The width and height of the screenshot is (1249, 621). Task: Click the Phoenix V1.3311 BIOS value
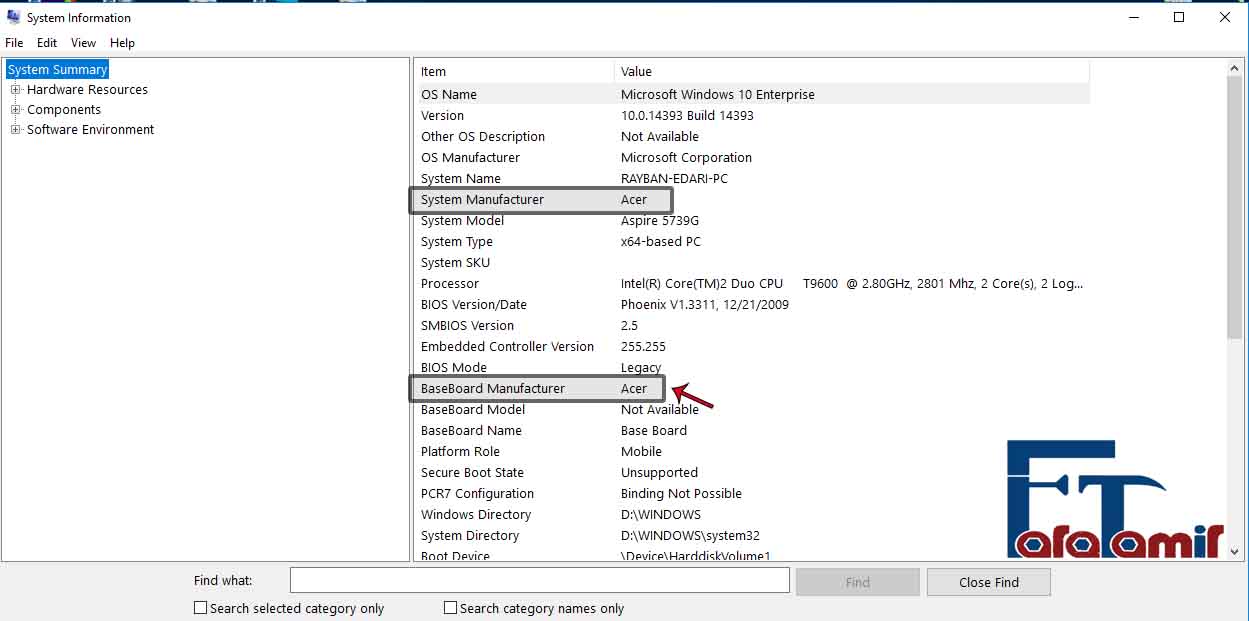click(x=705, y=304)
